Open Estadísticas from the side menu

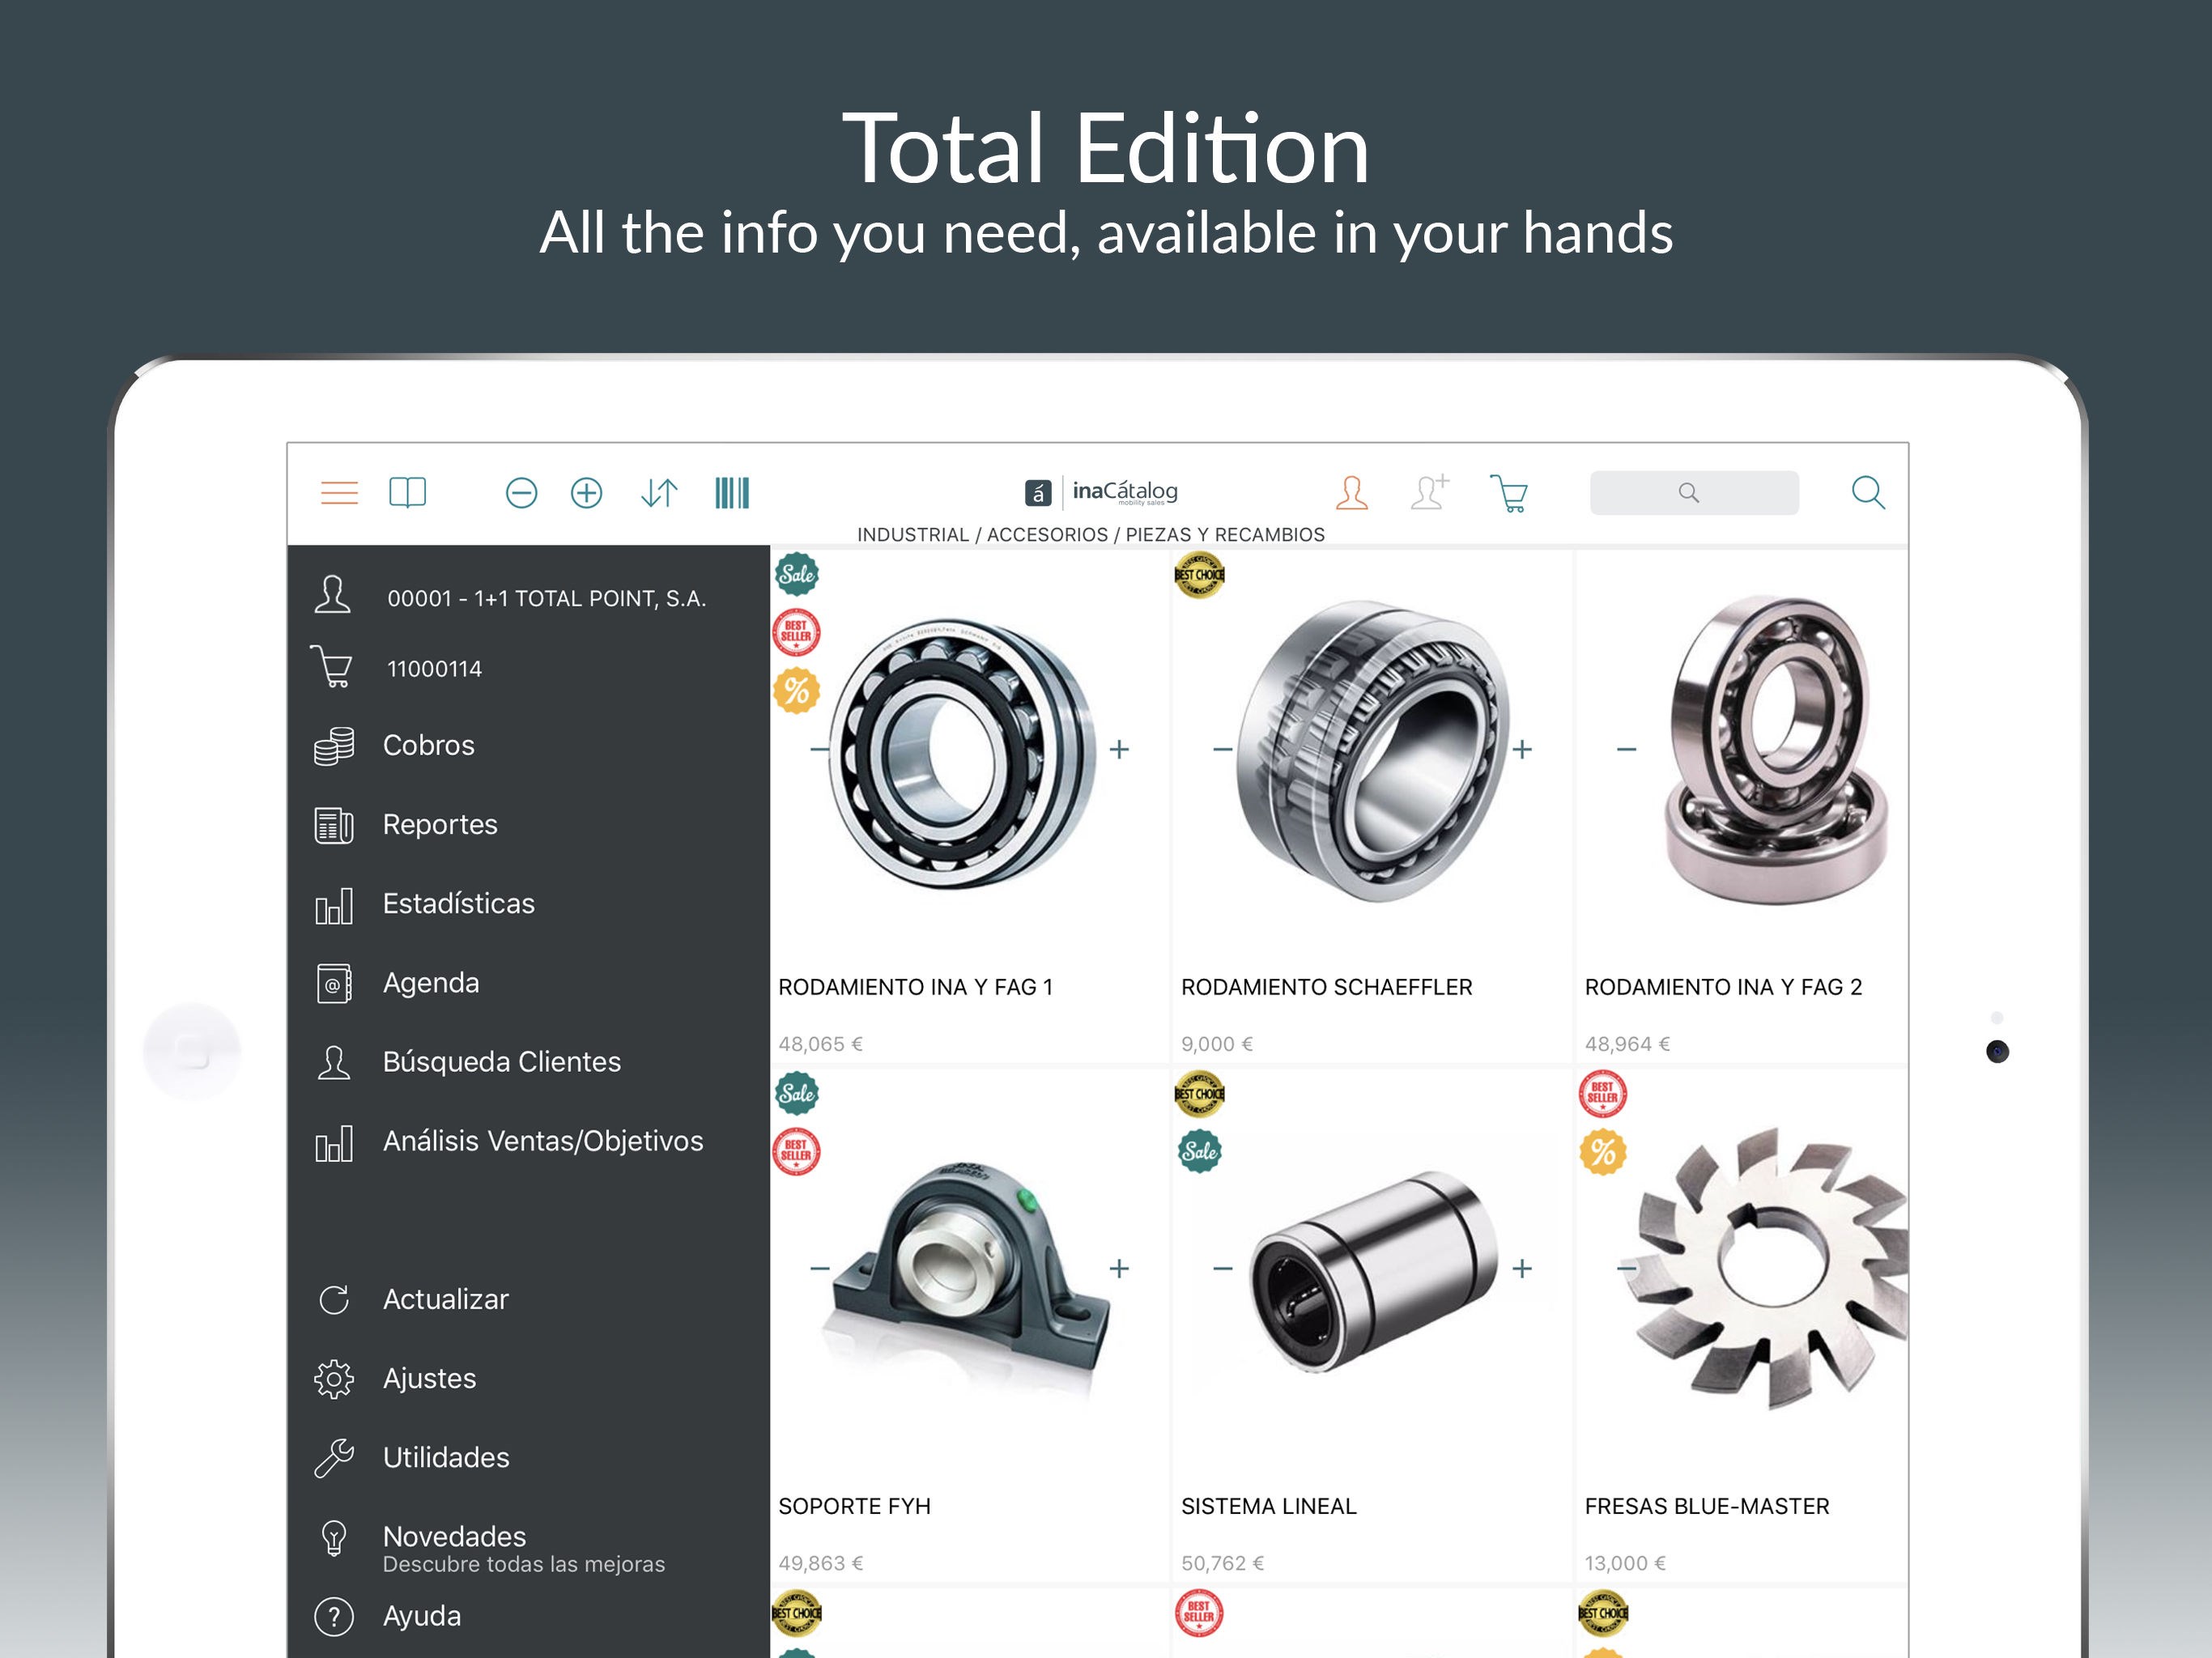point(458,904)
